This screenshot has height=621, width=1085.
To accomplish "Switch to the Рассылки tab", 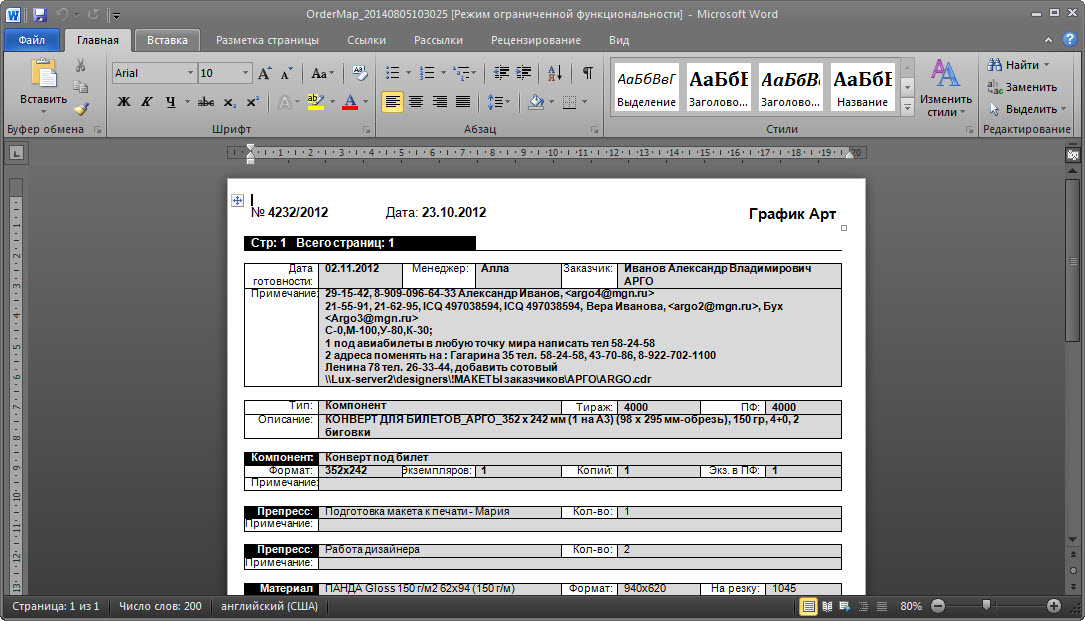I will click(438, 40).
